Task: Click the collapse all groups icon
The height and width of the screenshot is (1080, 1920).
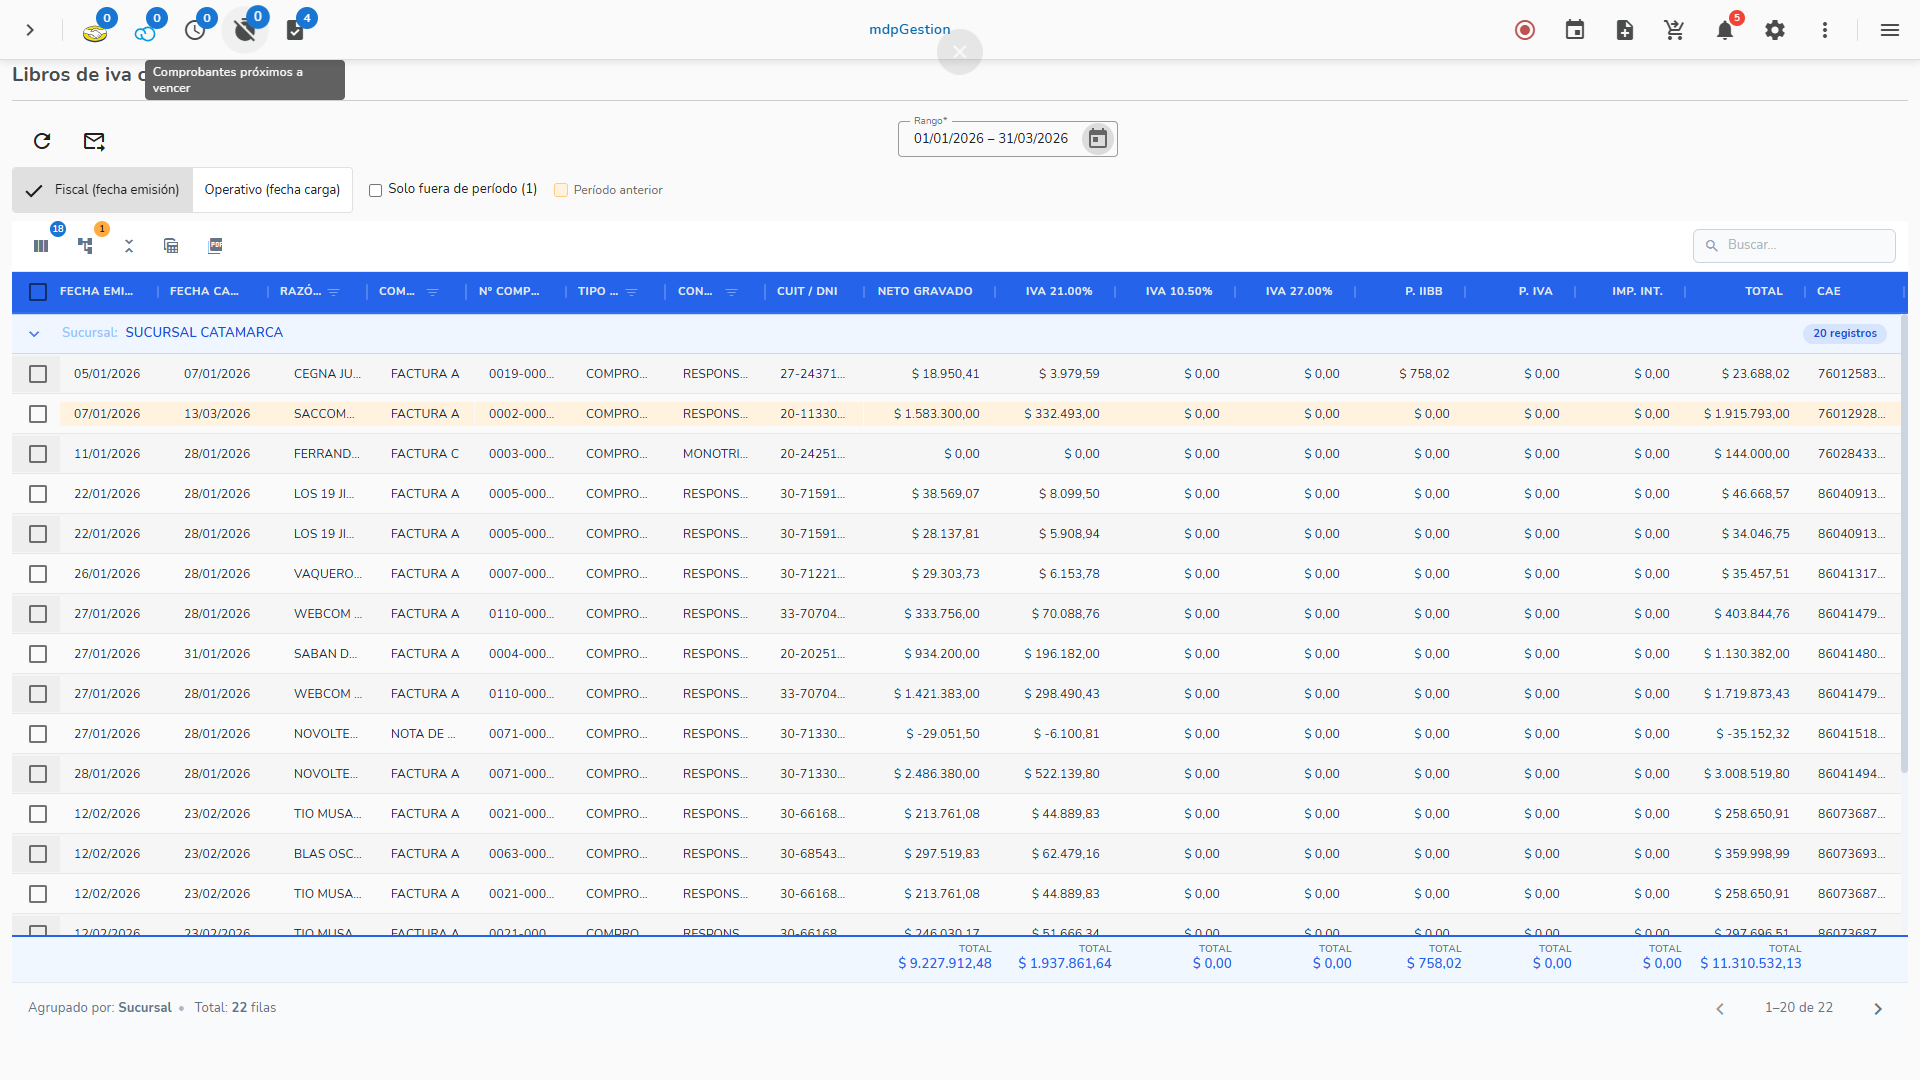Action: (x=129, y=246)
